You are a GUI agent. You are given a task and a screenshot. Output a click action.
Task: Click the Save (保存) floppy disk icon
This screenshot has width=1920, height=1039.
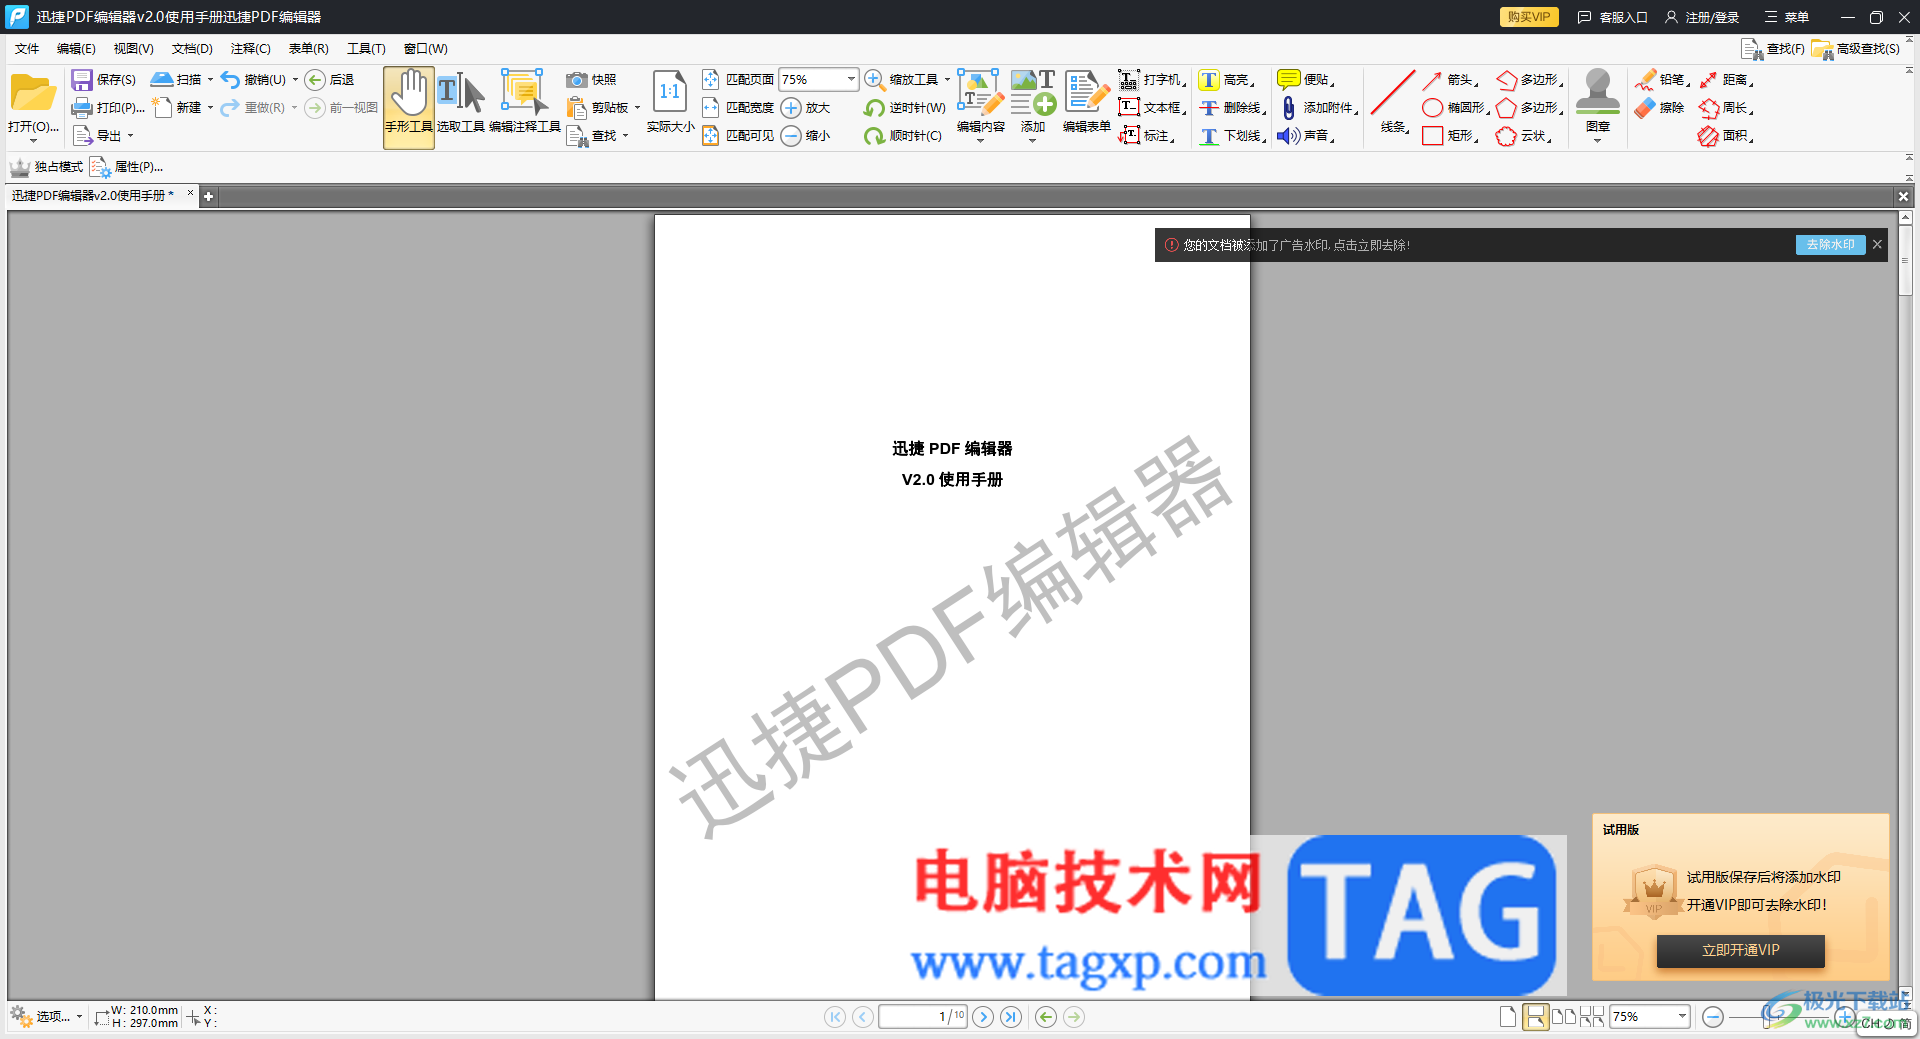82,80
